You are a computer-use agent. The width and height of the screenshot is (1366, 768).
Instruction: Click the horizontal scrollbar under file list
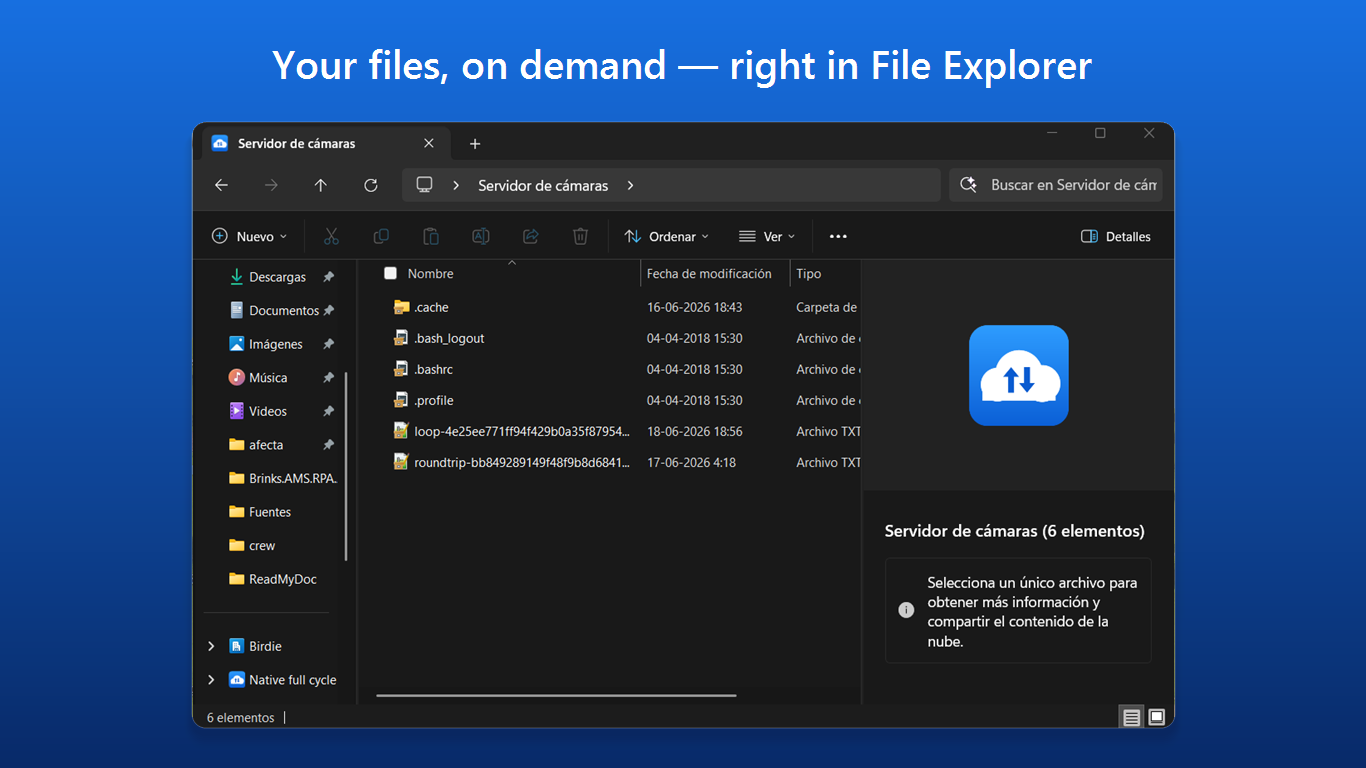pyautogui.click(x=556, y=695)
